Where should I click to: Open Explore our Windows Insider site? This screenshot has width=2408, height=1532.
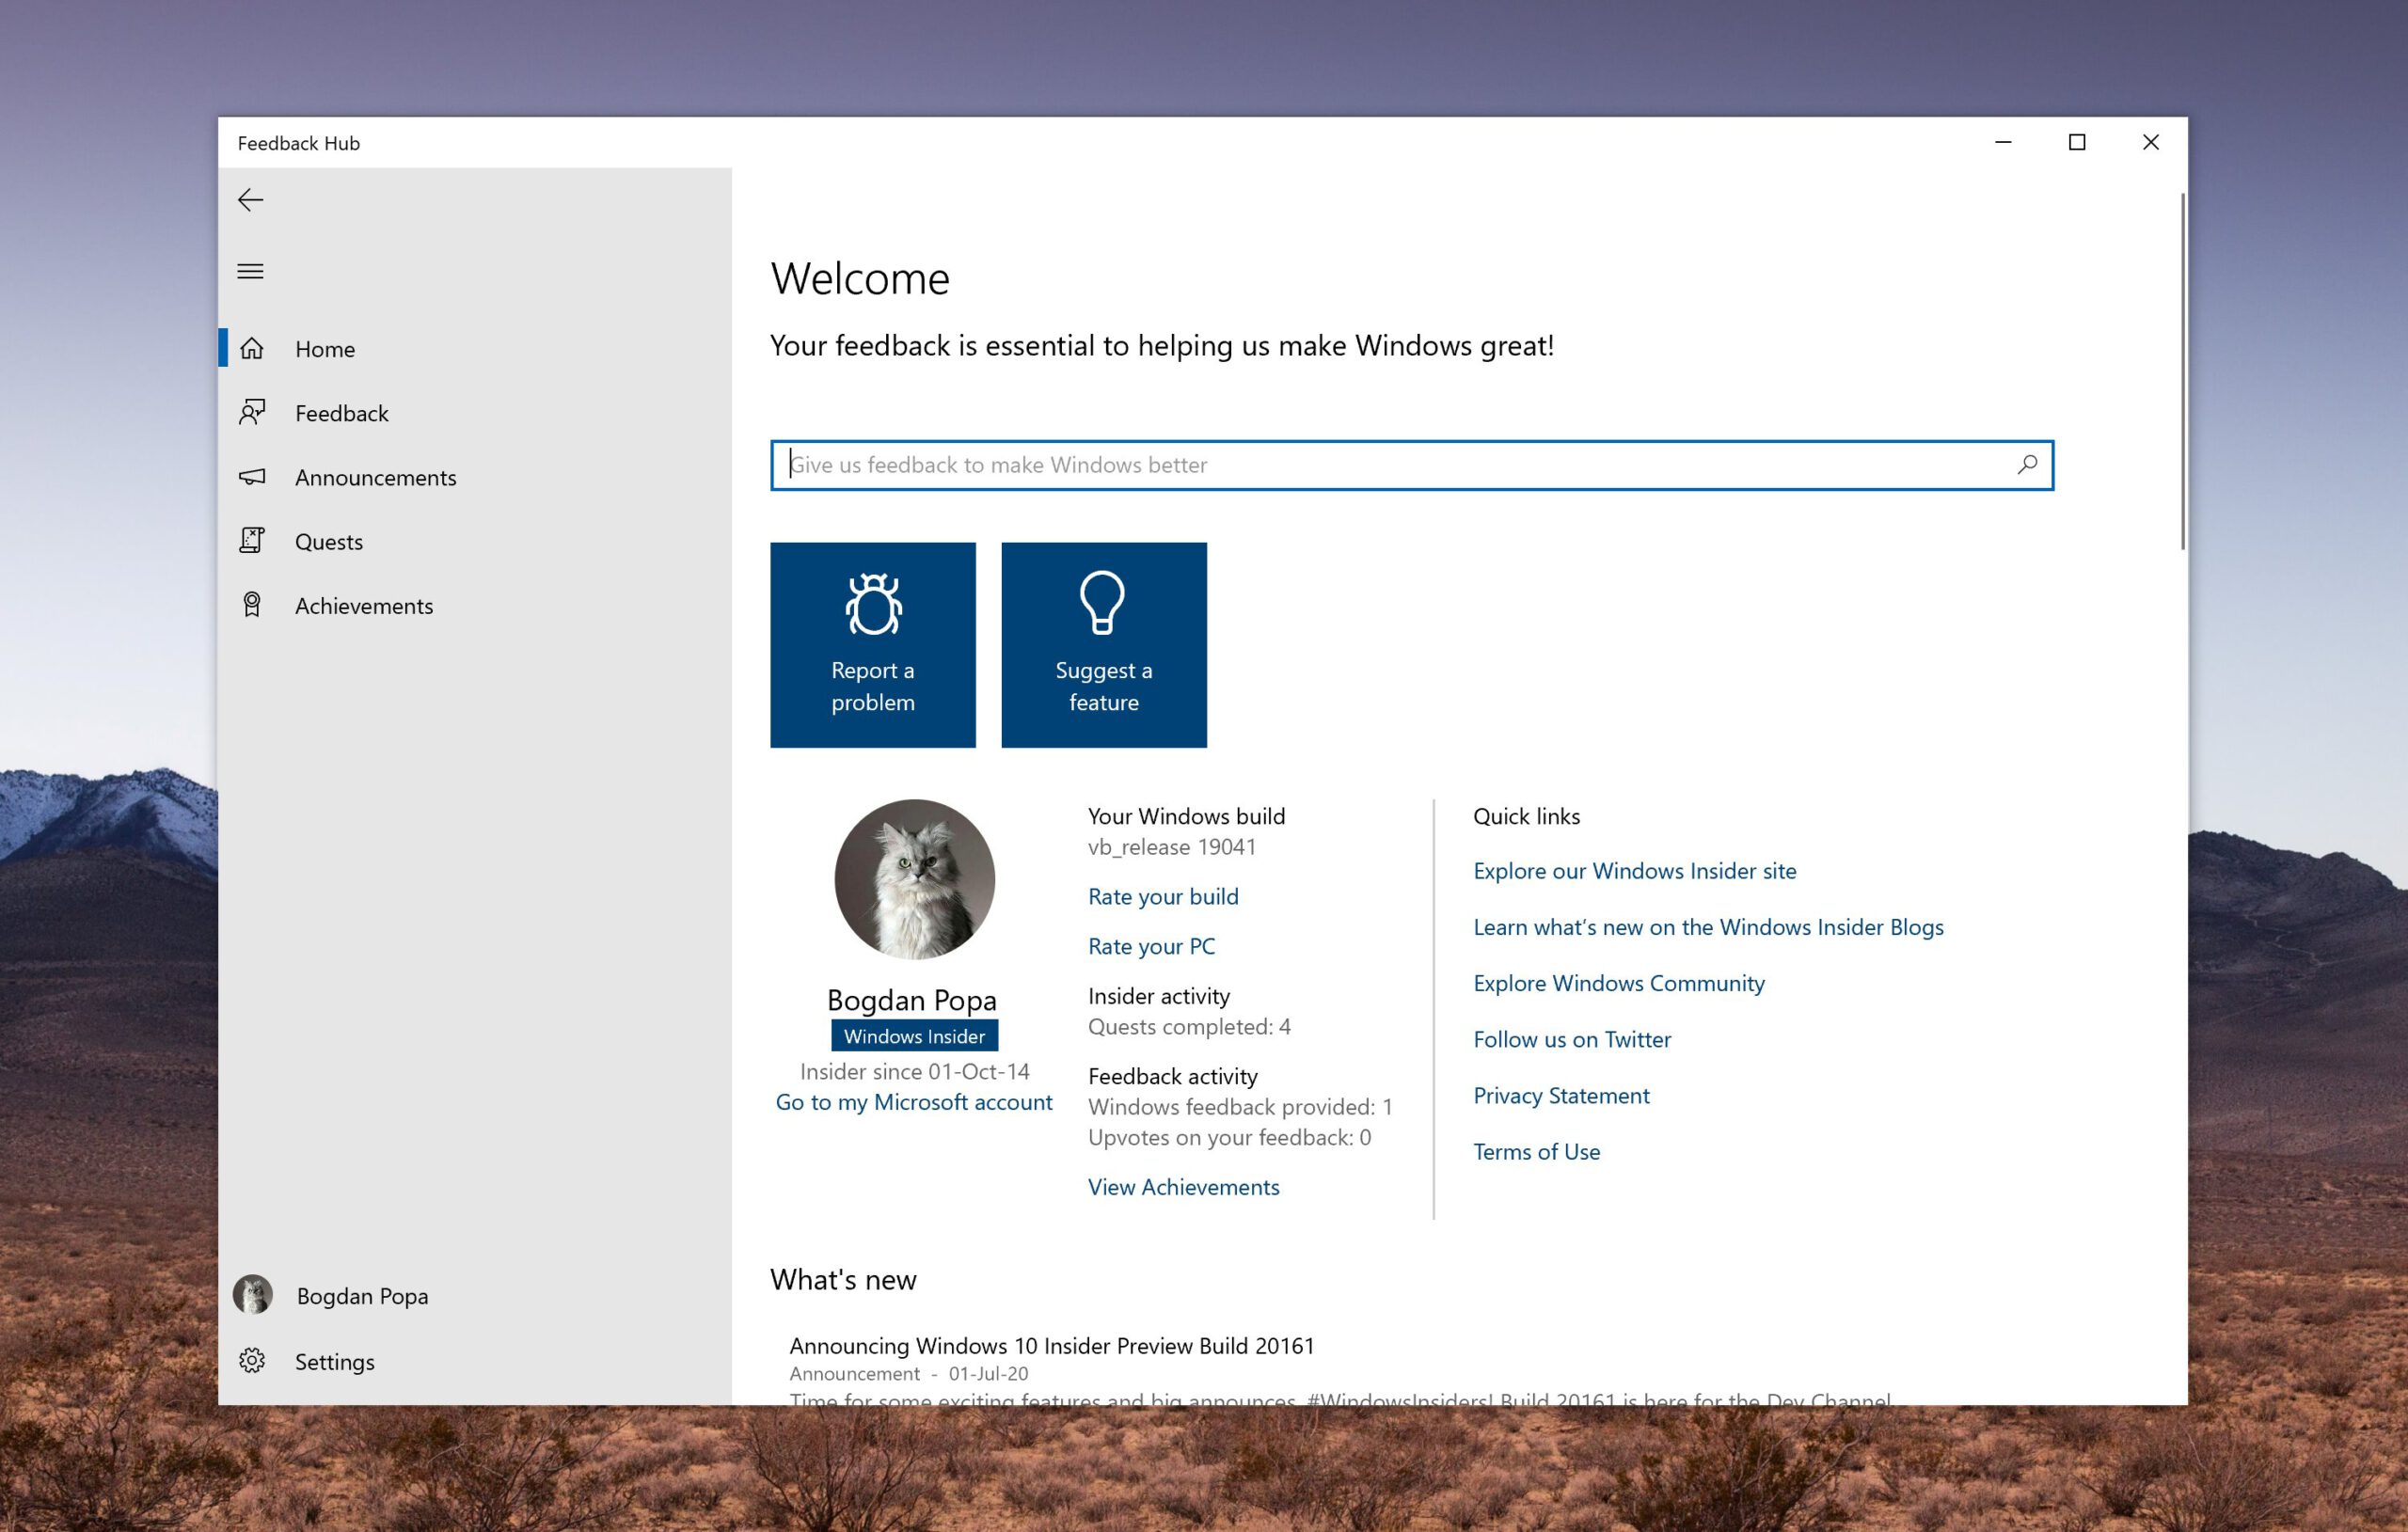[1635, 871]
